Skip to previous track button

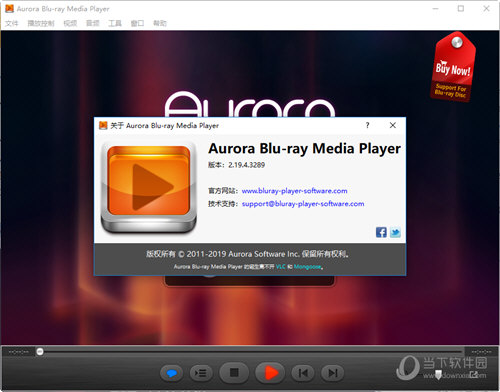pos(303,373)
